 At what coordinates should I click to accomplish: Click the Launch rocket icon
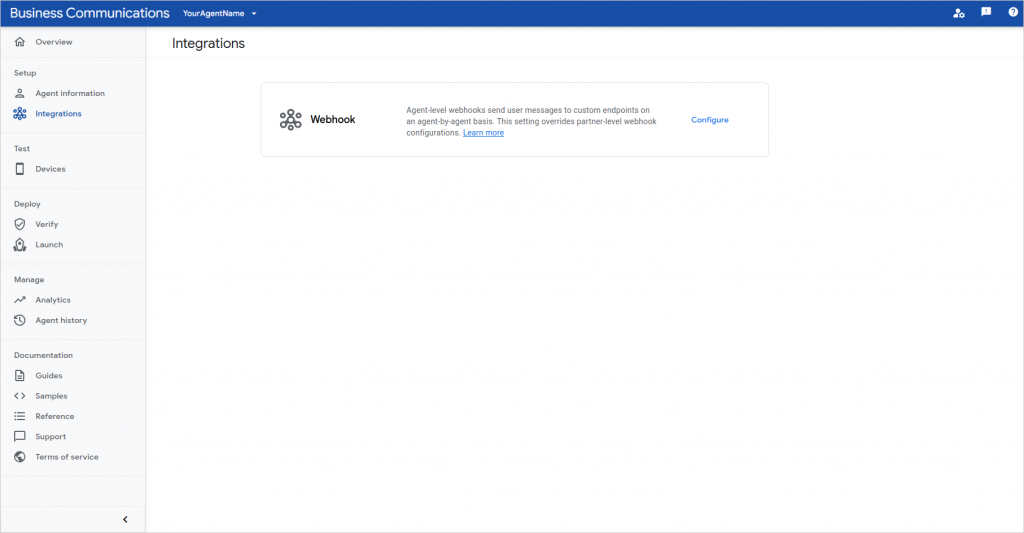point(20,245)
